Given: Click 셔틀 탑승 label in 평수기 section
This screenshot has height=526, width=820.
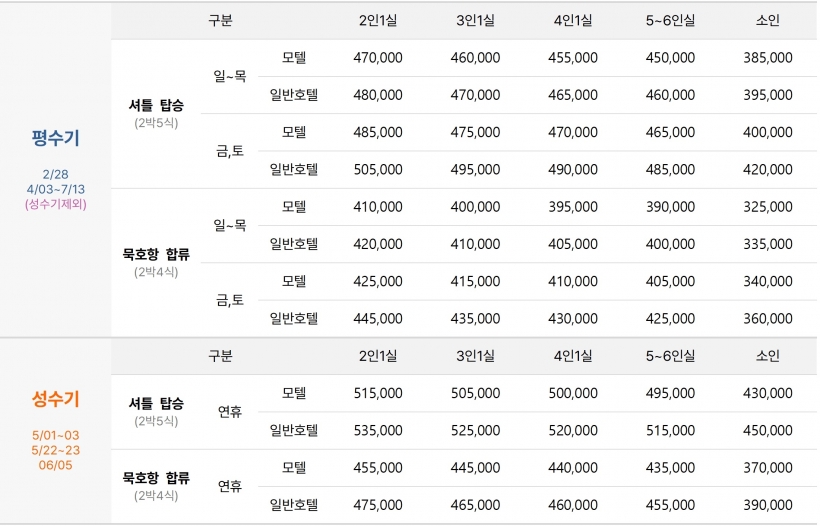Looking at the screenshot, I should pyautogui.click(x=156, y=105).
